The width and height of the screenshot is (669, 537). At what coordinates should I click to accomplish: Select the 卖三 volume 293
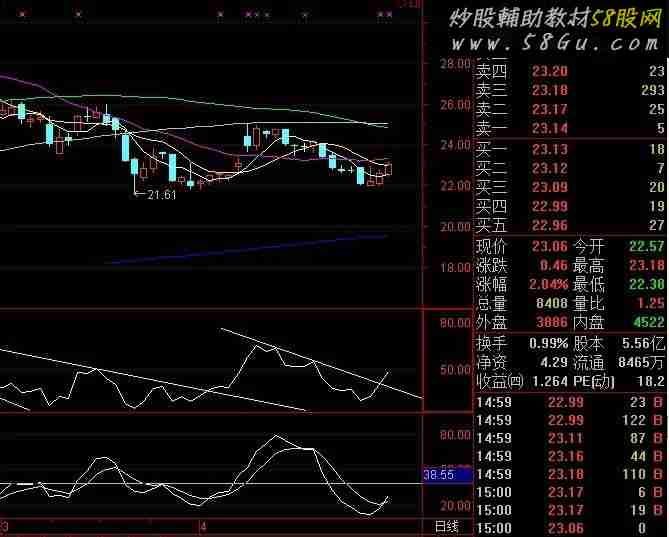point(653,90)
